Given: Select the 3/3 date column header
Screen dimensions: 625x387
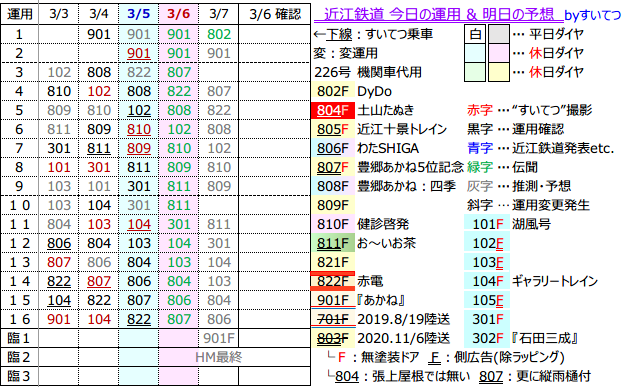Looking at the screenshot, I should click(59, 14).
